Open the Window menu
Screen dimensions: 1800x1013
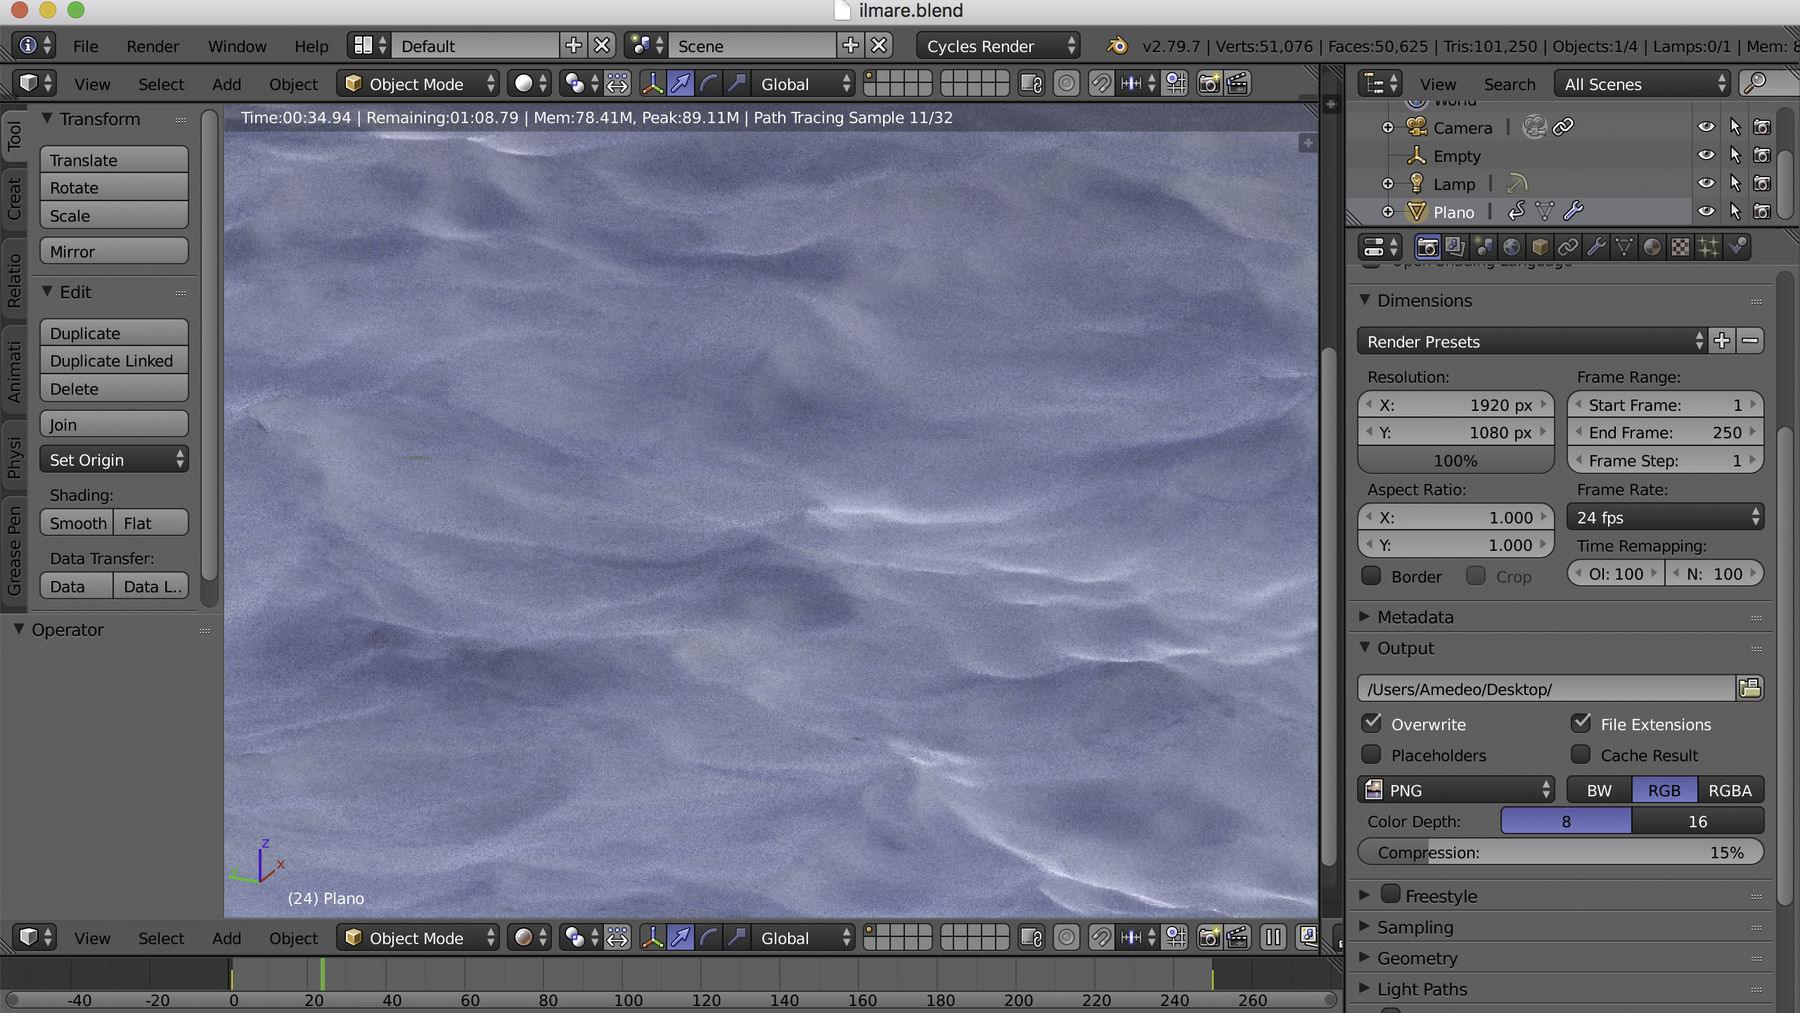point(237,46)
